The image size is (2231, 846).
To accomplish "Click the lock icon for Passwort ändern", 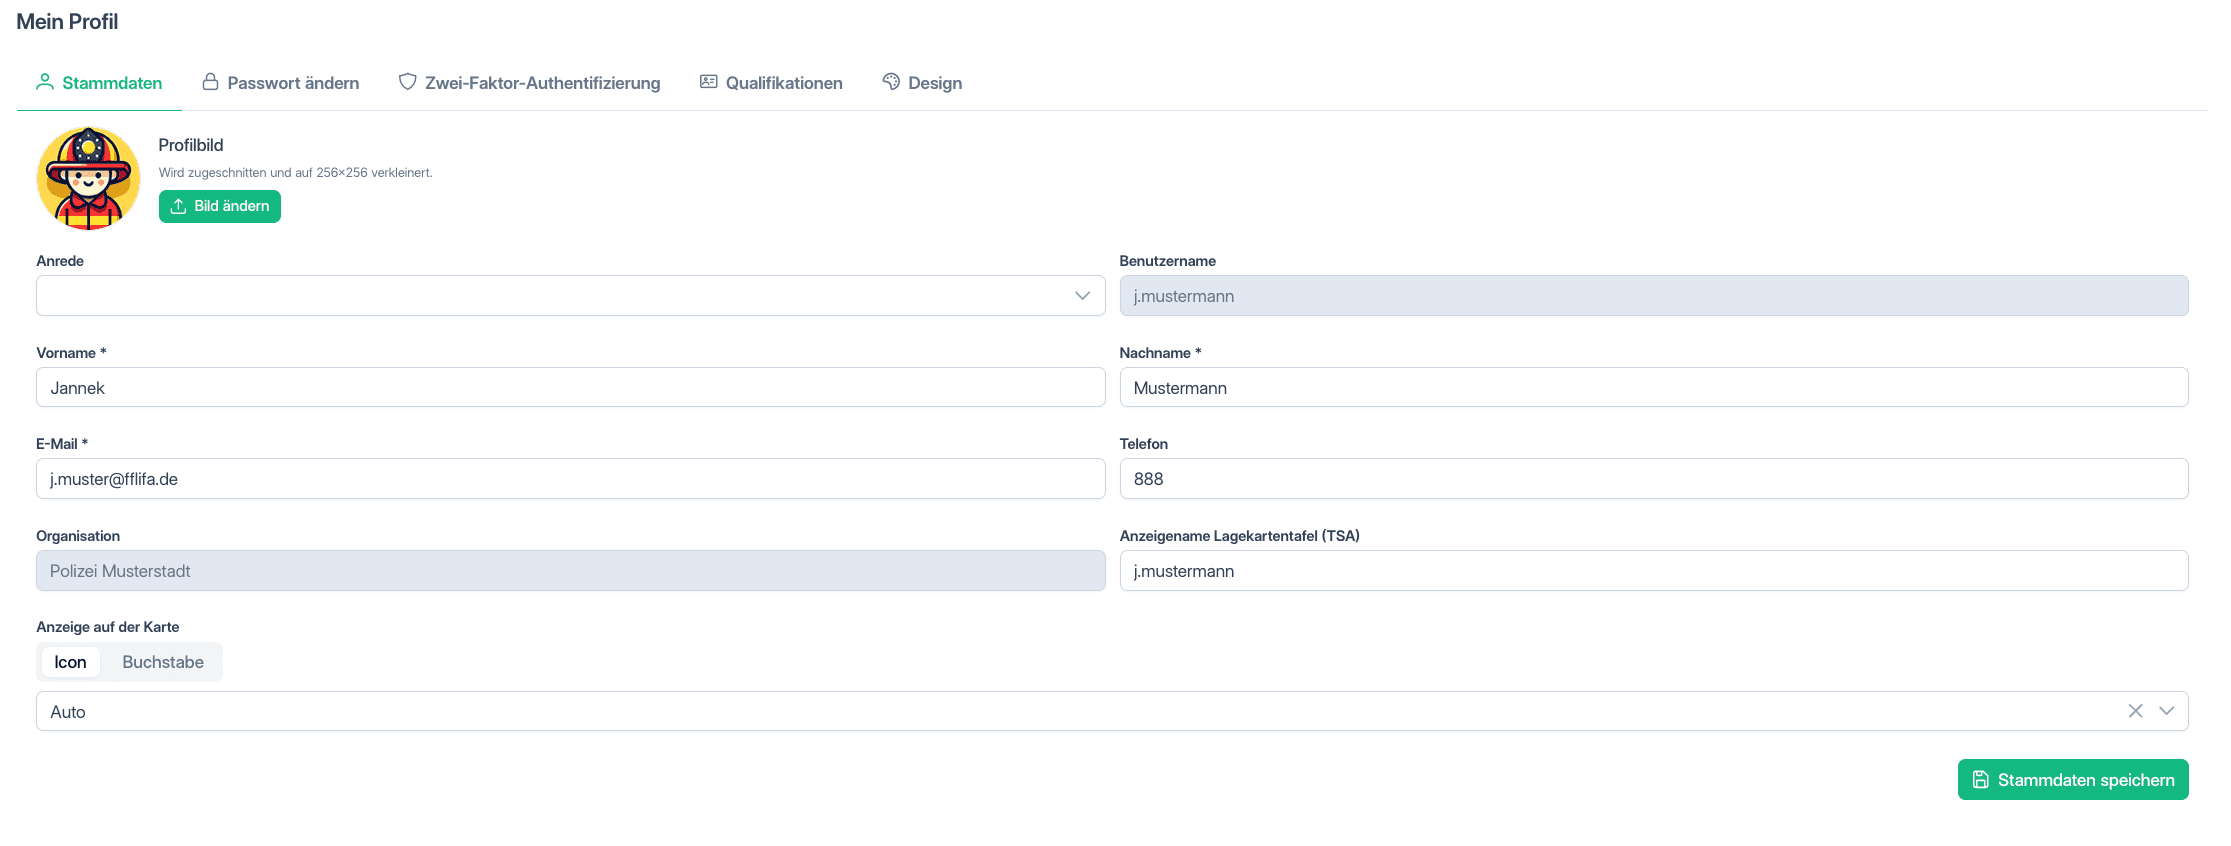I will coord(210,82).
